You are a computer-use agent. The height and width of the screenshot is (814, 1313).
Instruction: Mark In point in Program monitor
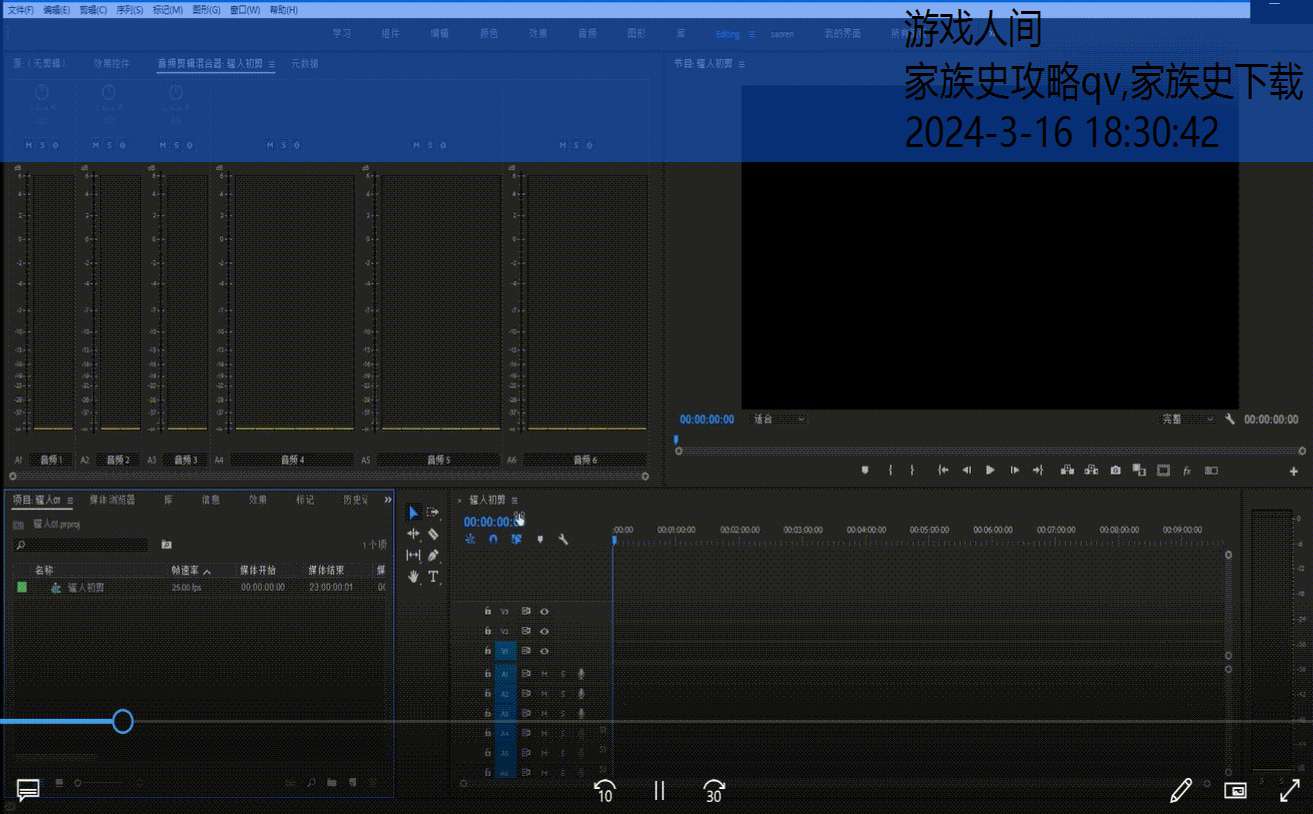tap(890, 470)
